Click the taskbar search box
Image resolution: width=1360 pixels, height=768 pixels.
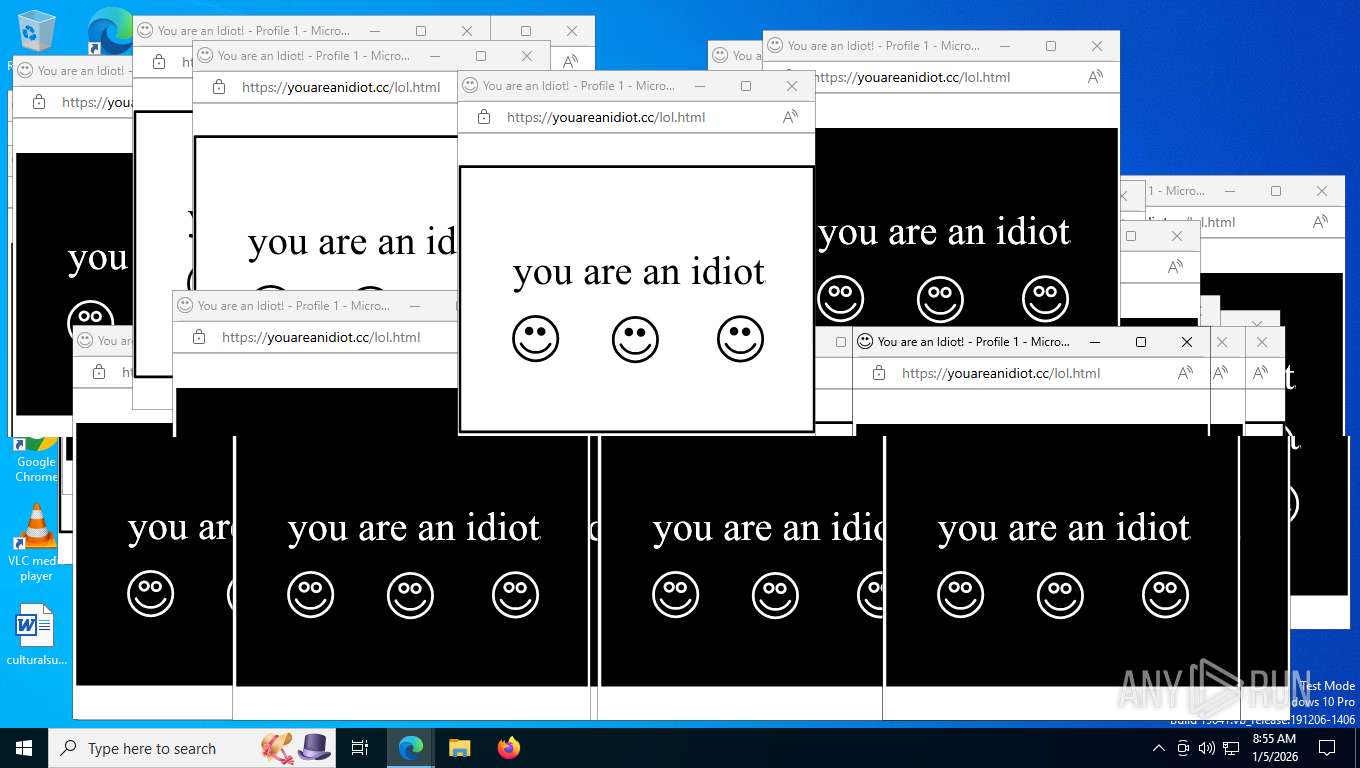194,748
